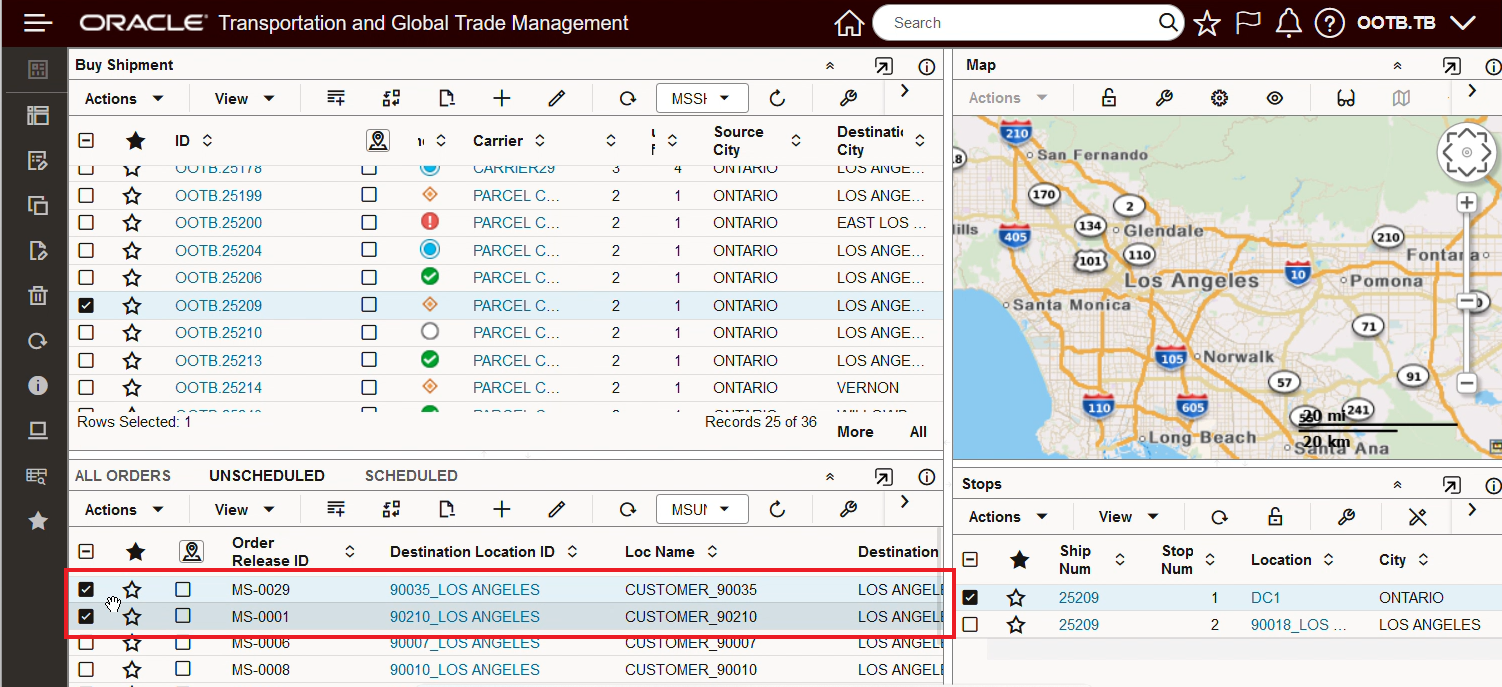
Task: Select the UNSCHEDULED tab
Action: (x=266, y=475)
